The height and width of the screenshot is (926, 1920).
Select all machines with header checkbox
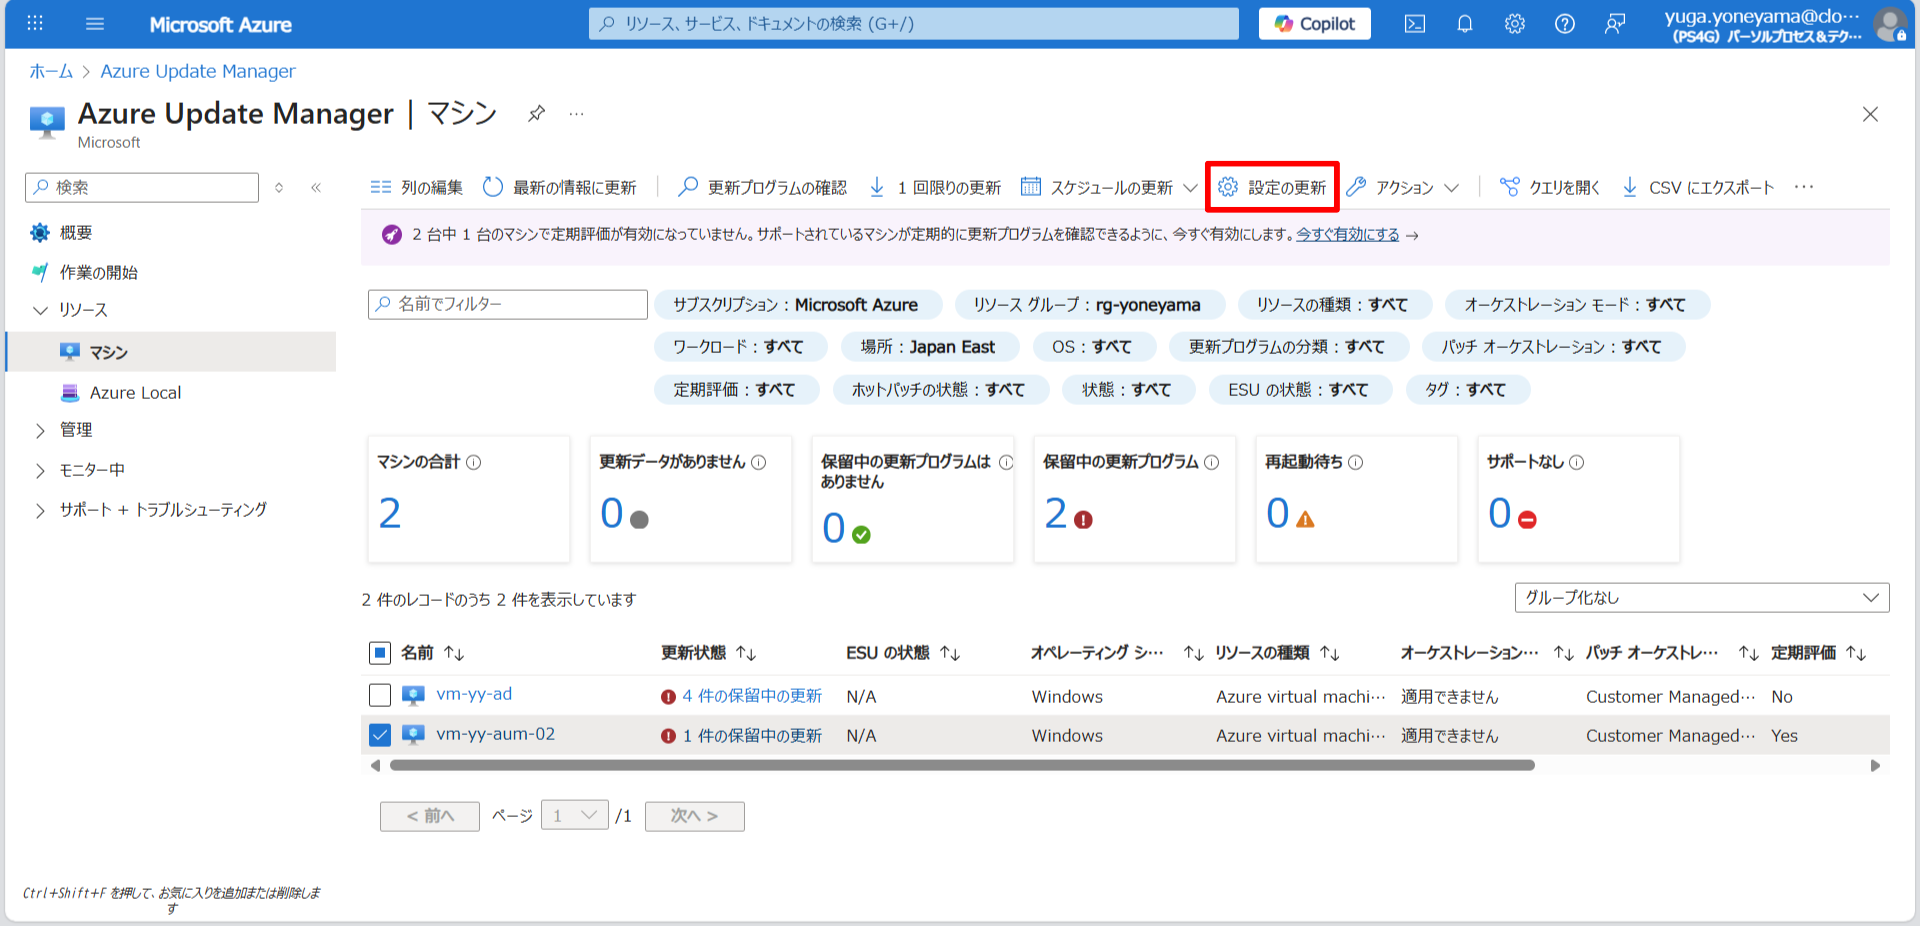pyautogui.click(x=380, y=653)
